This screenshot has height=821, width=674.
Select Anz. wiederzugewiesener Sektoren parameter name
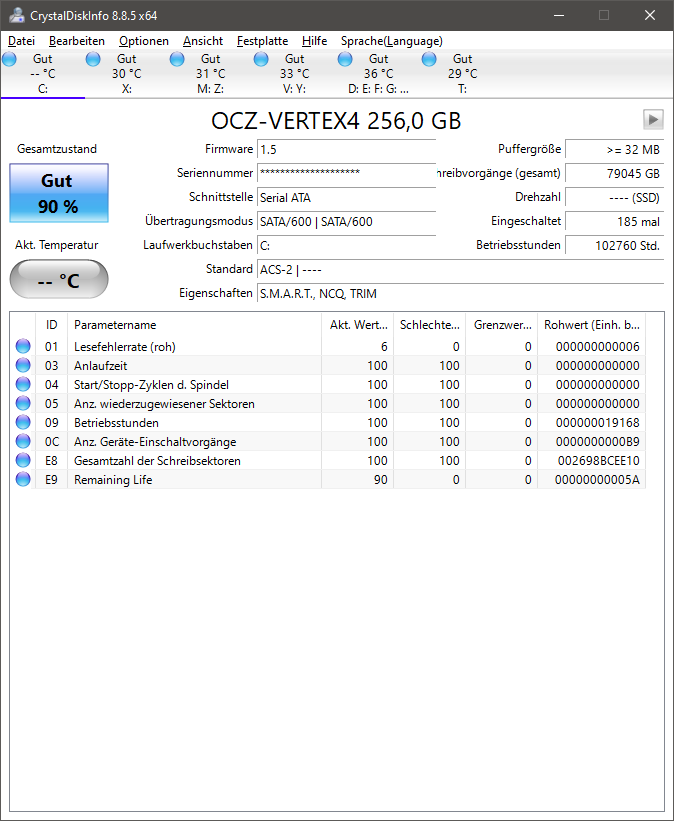tap(164, 404)
